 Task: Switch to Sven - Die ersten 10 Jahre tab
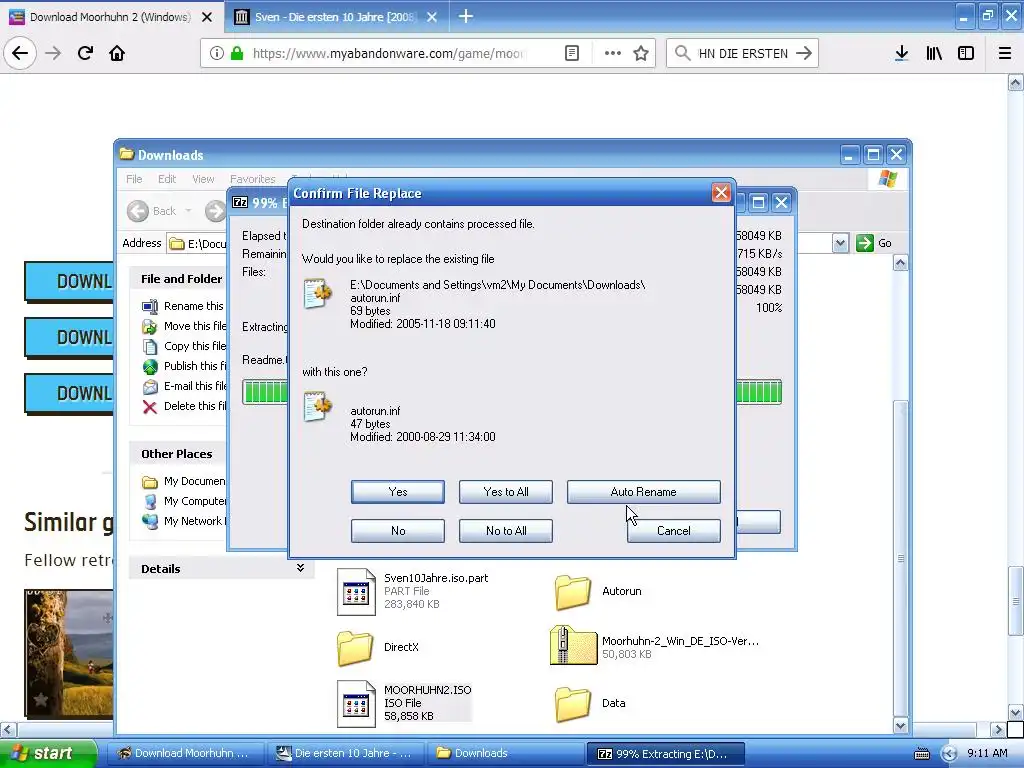336,16
